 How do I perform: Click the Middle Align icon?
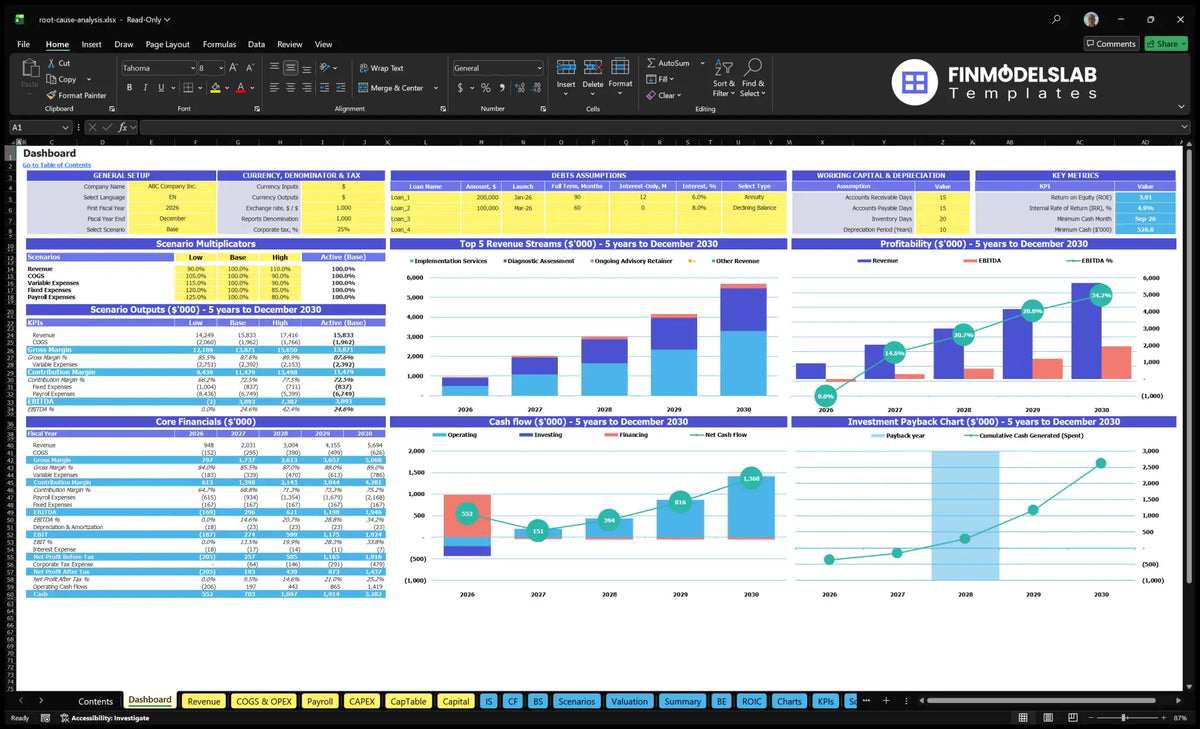coord(290,68)
